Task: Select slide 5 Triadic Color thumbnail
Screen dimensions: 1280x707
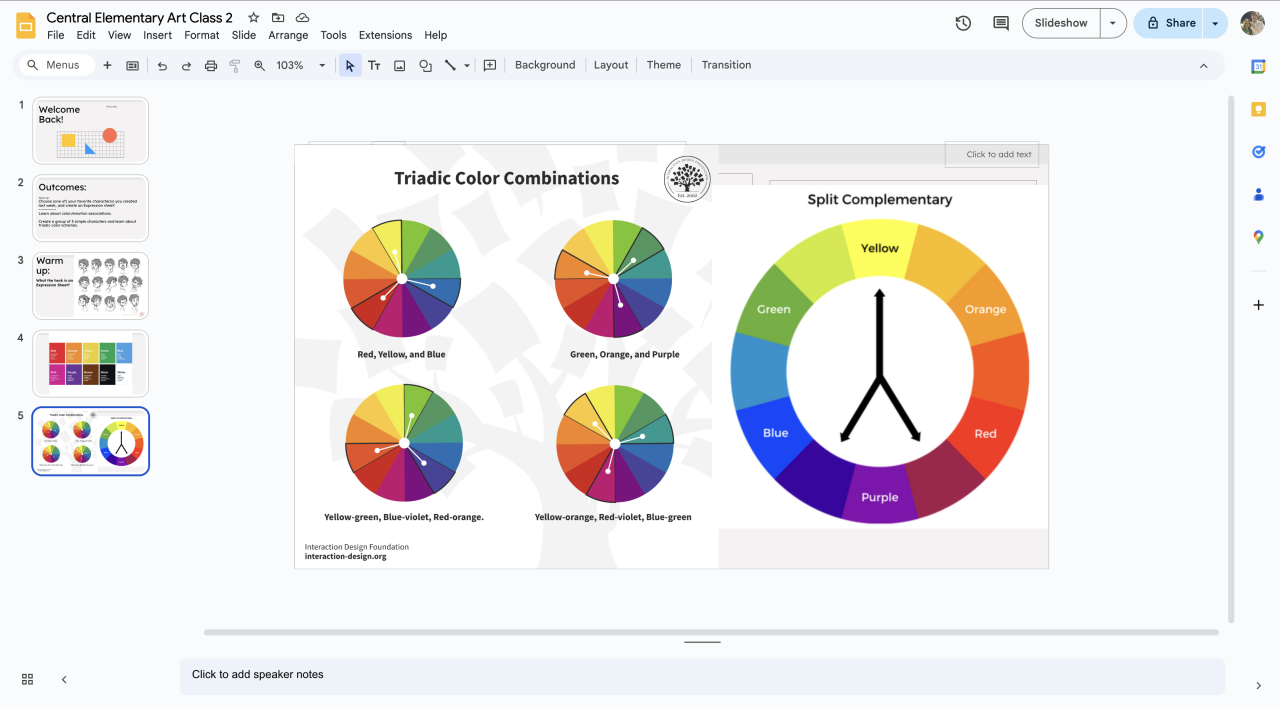Action: coord(90,441)
